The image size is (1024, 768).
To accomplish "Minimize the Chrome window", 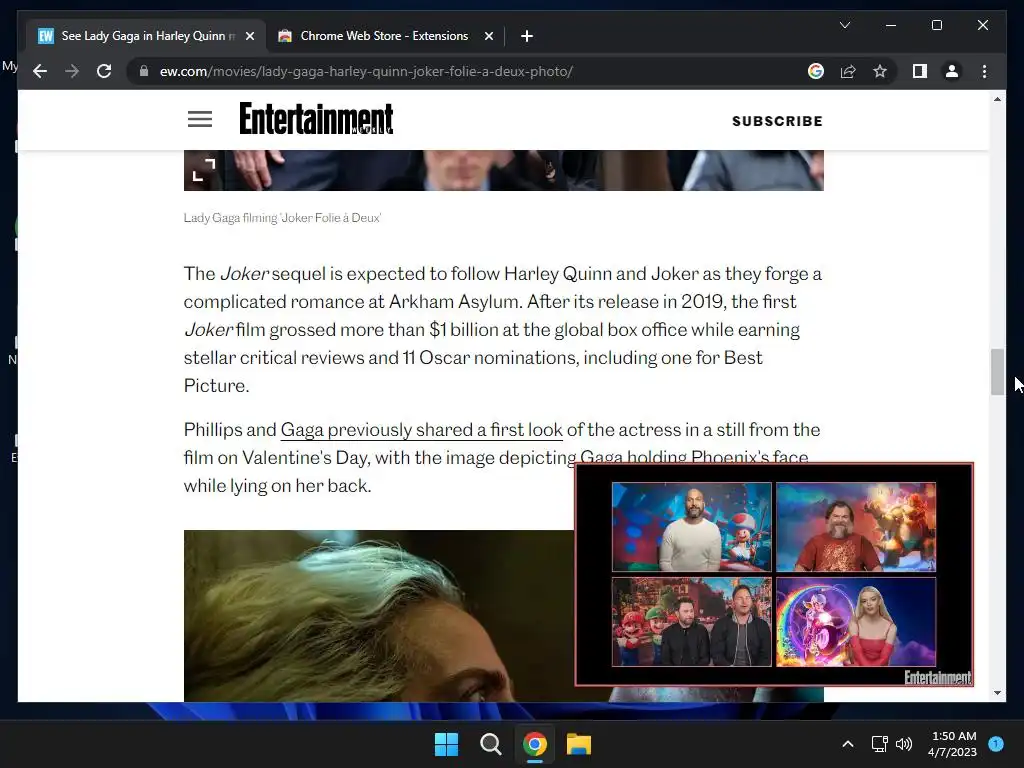I will [x=891, y=25].
